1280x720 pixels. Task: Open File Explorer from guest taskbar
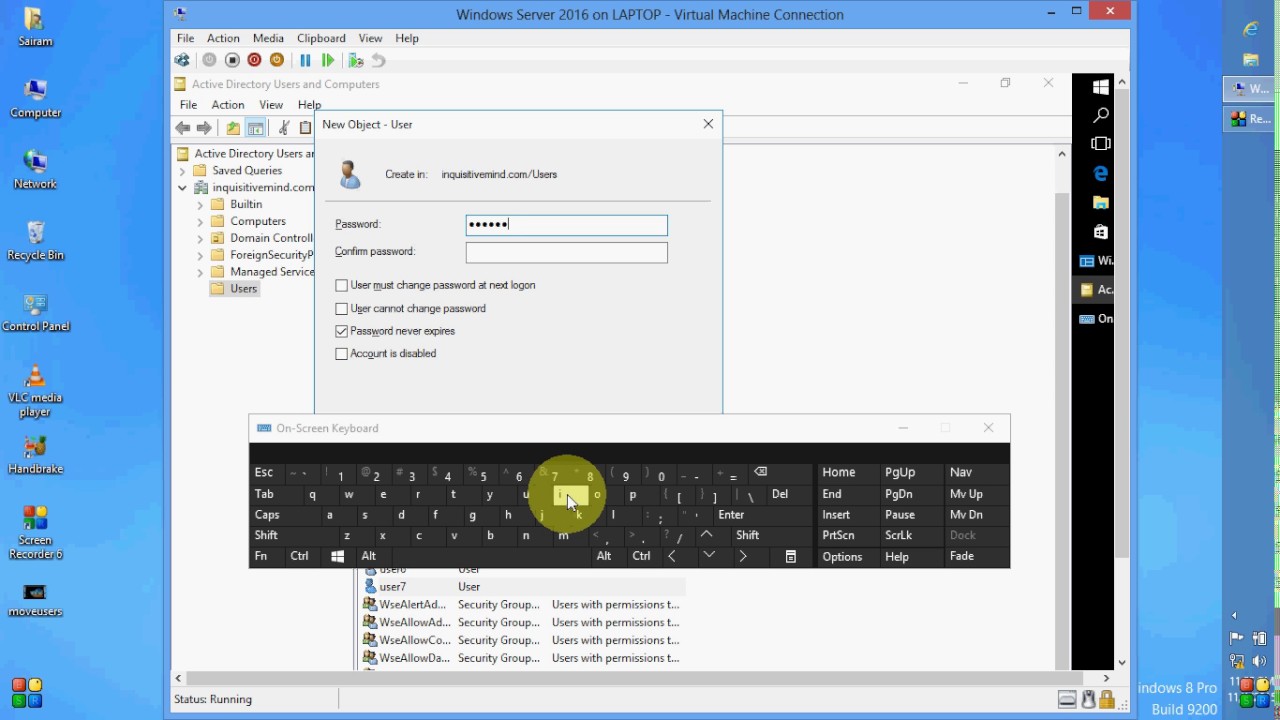point(1100,202)
